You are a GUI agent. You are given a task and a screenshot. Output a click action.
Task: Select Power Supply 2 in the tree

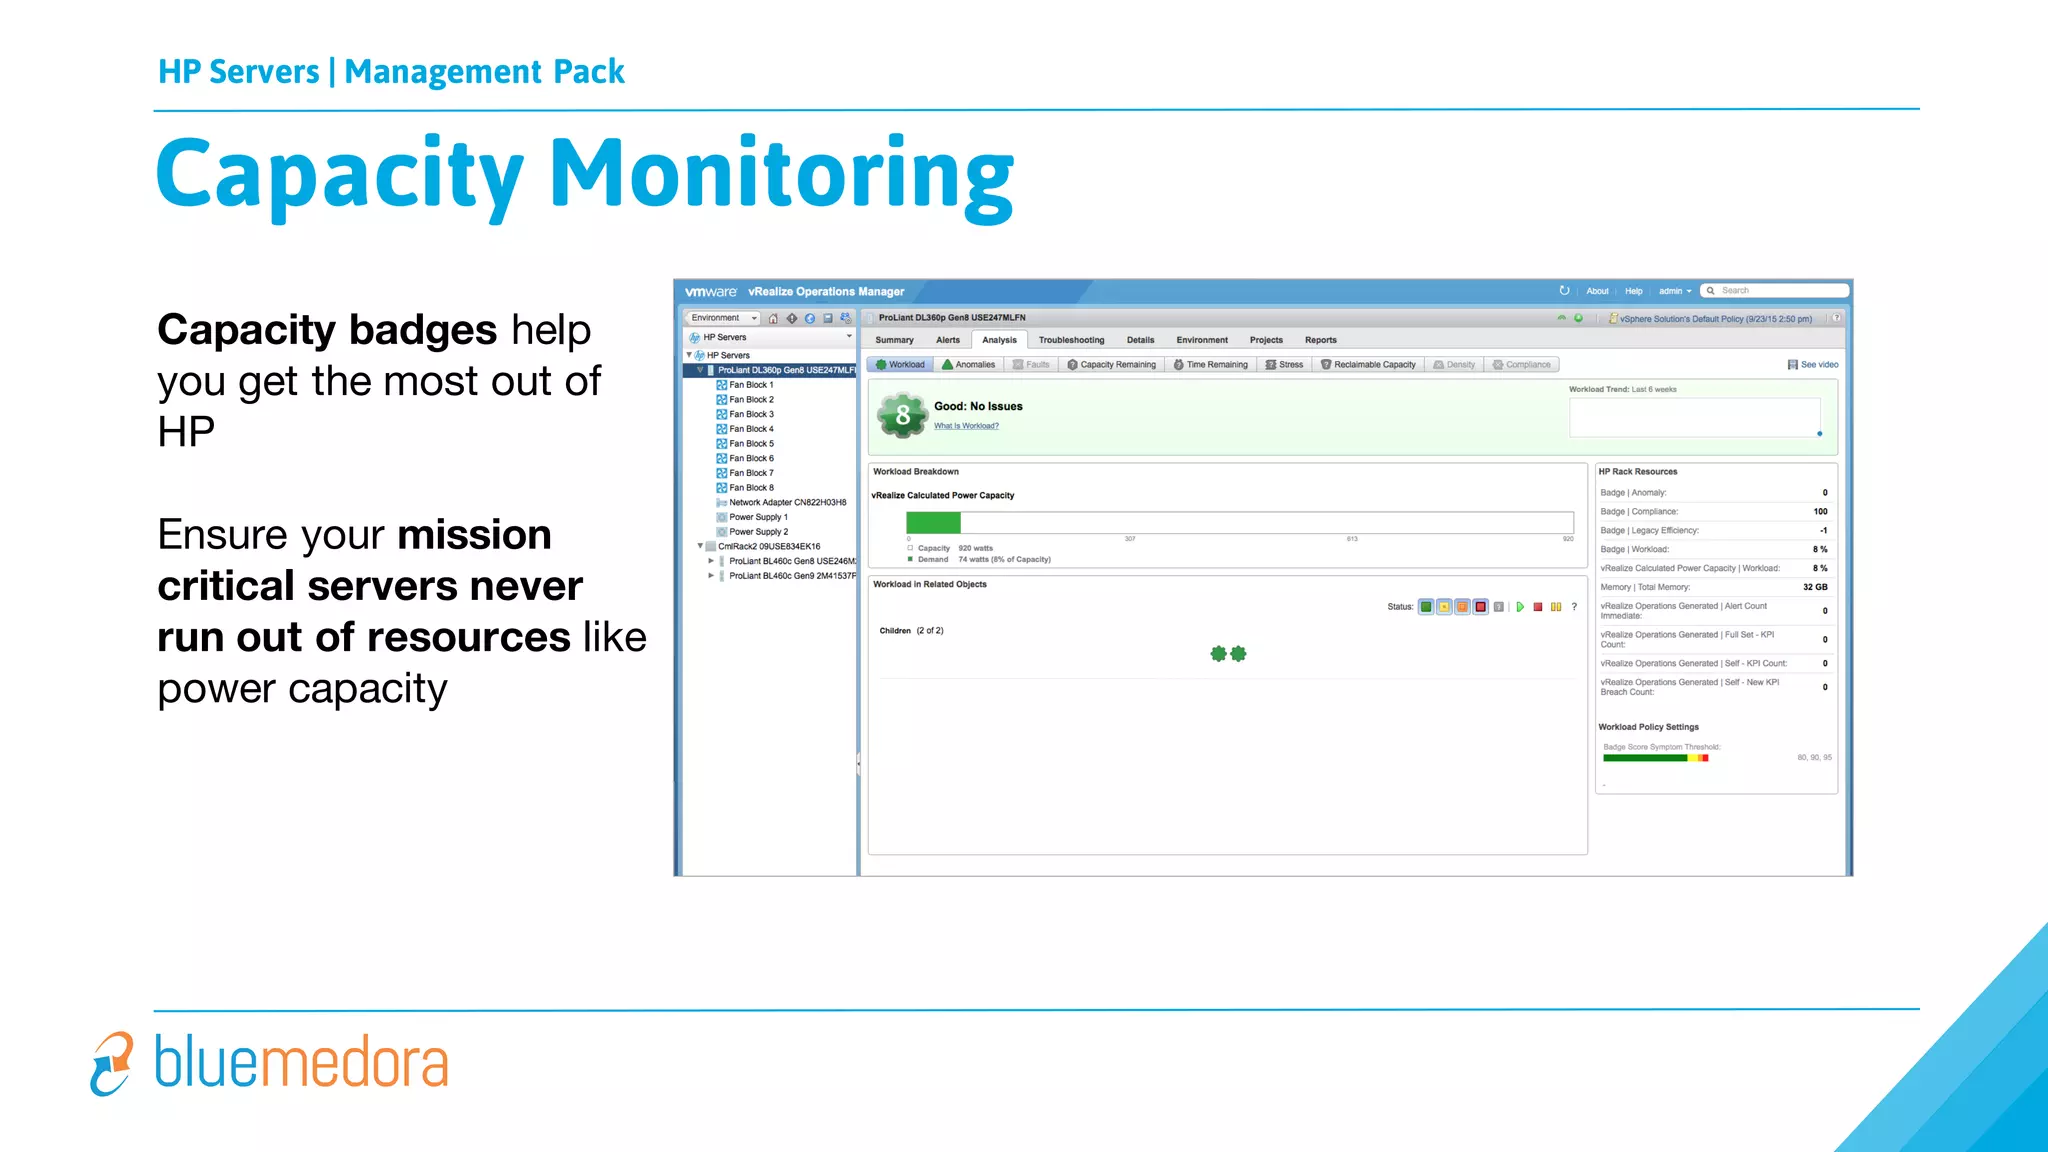point(758,532)
